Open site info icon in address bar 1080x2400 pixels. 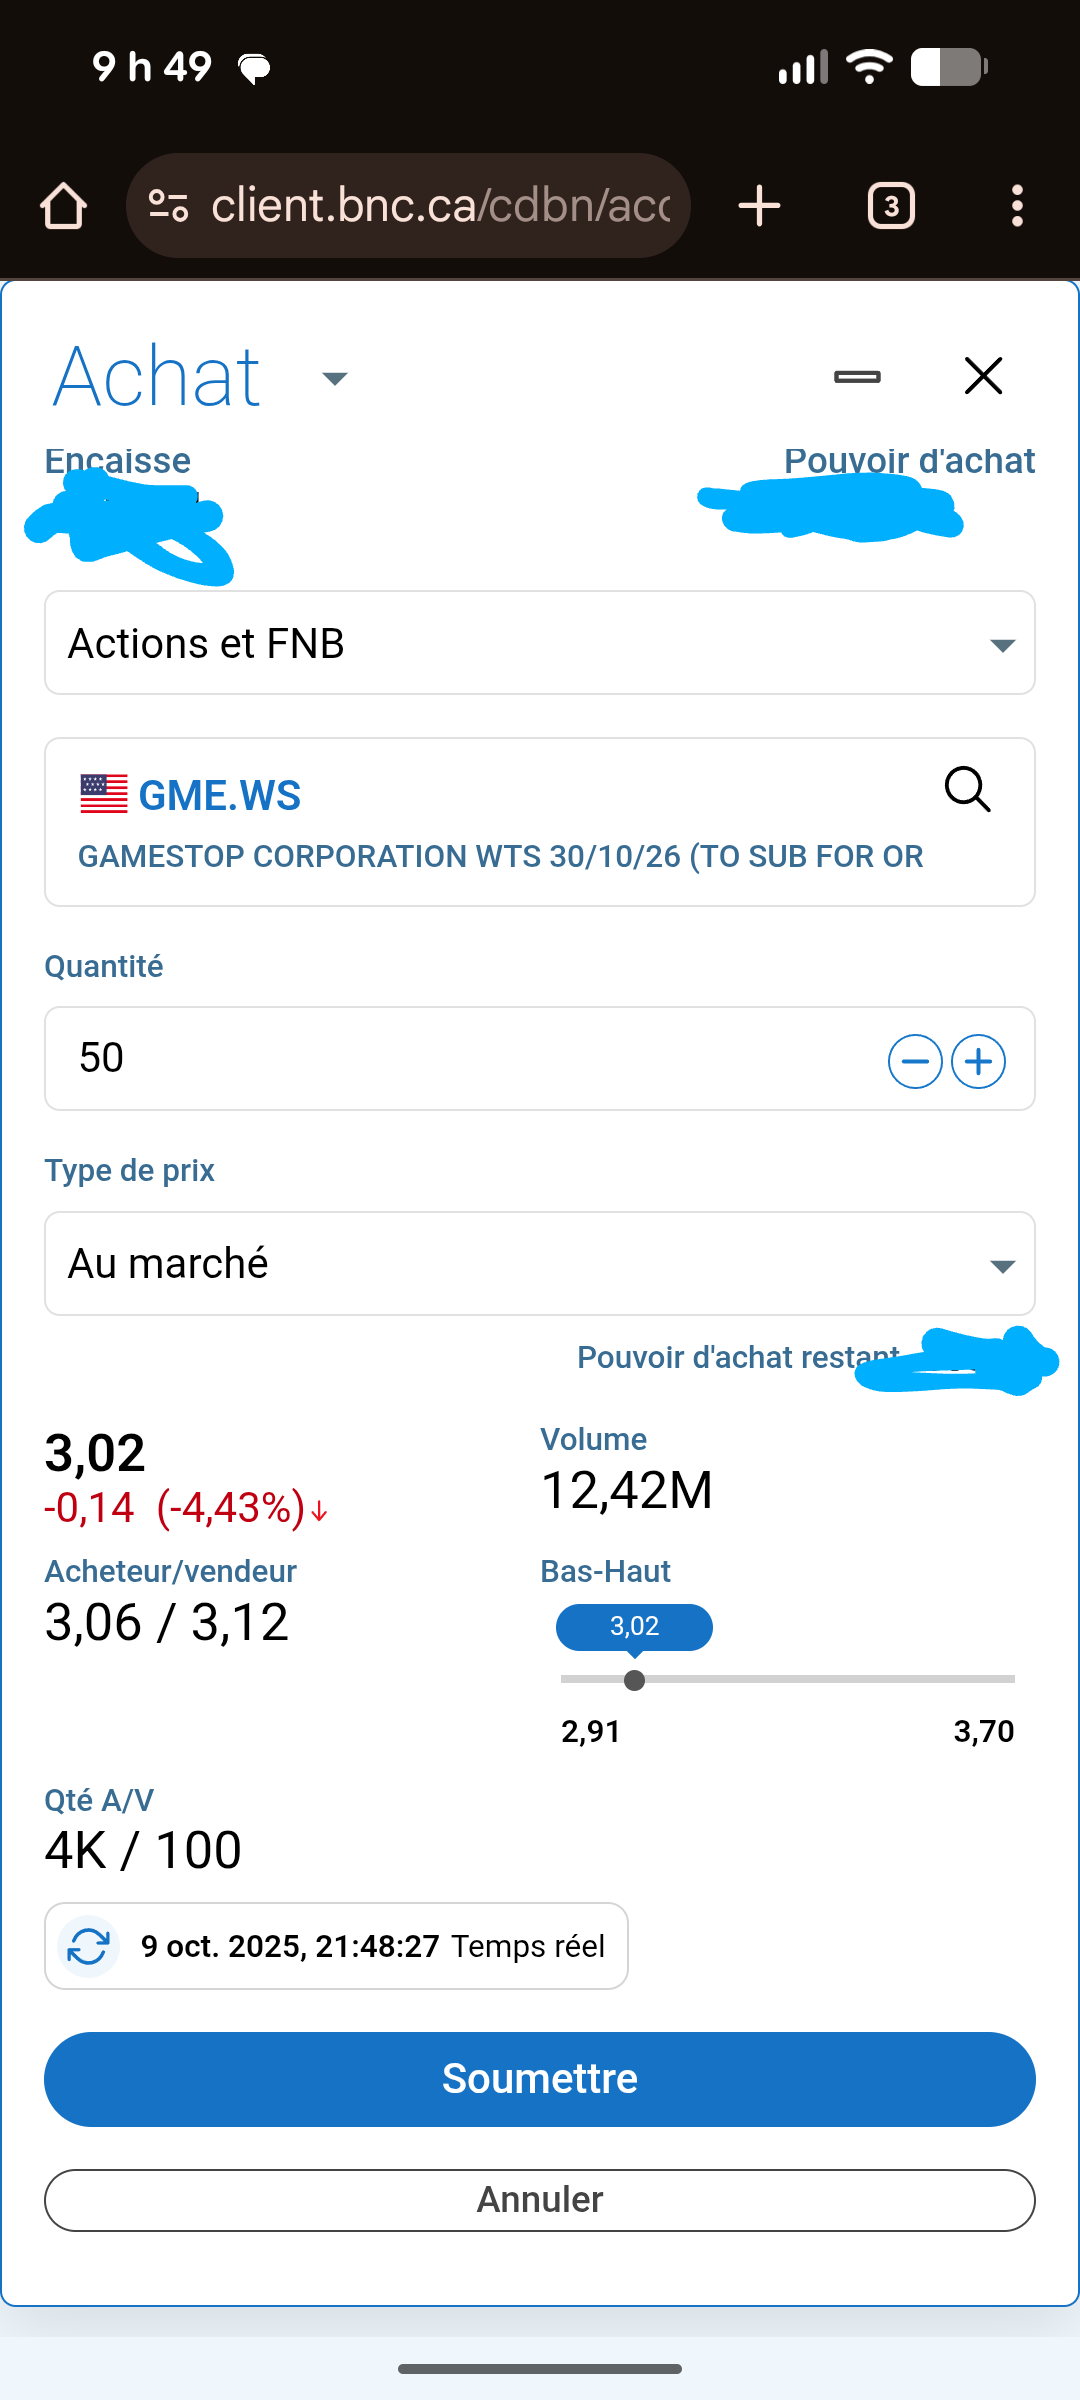pyautogui.click(x=168, y=206)
